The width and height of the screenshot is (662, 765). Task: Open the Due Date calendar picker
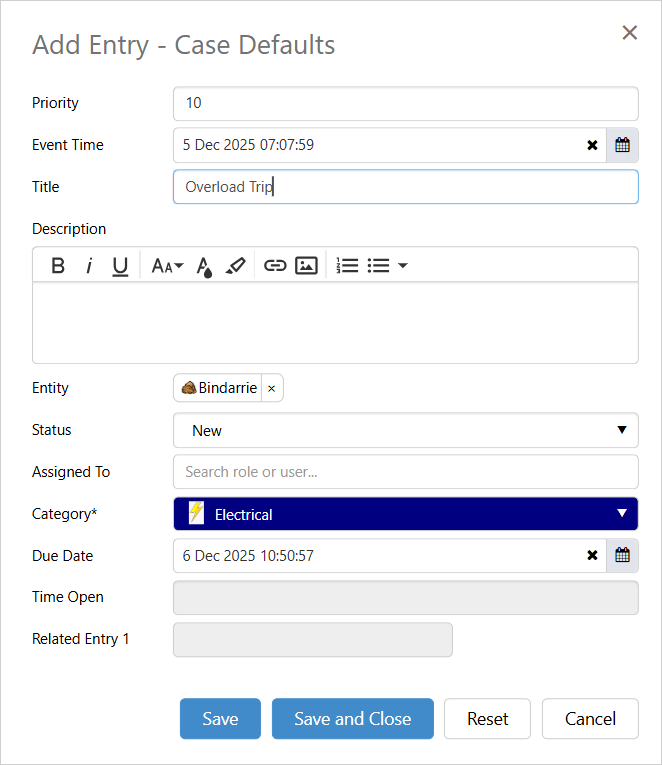click(622, 556)
